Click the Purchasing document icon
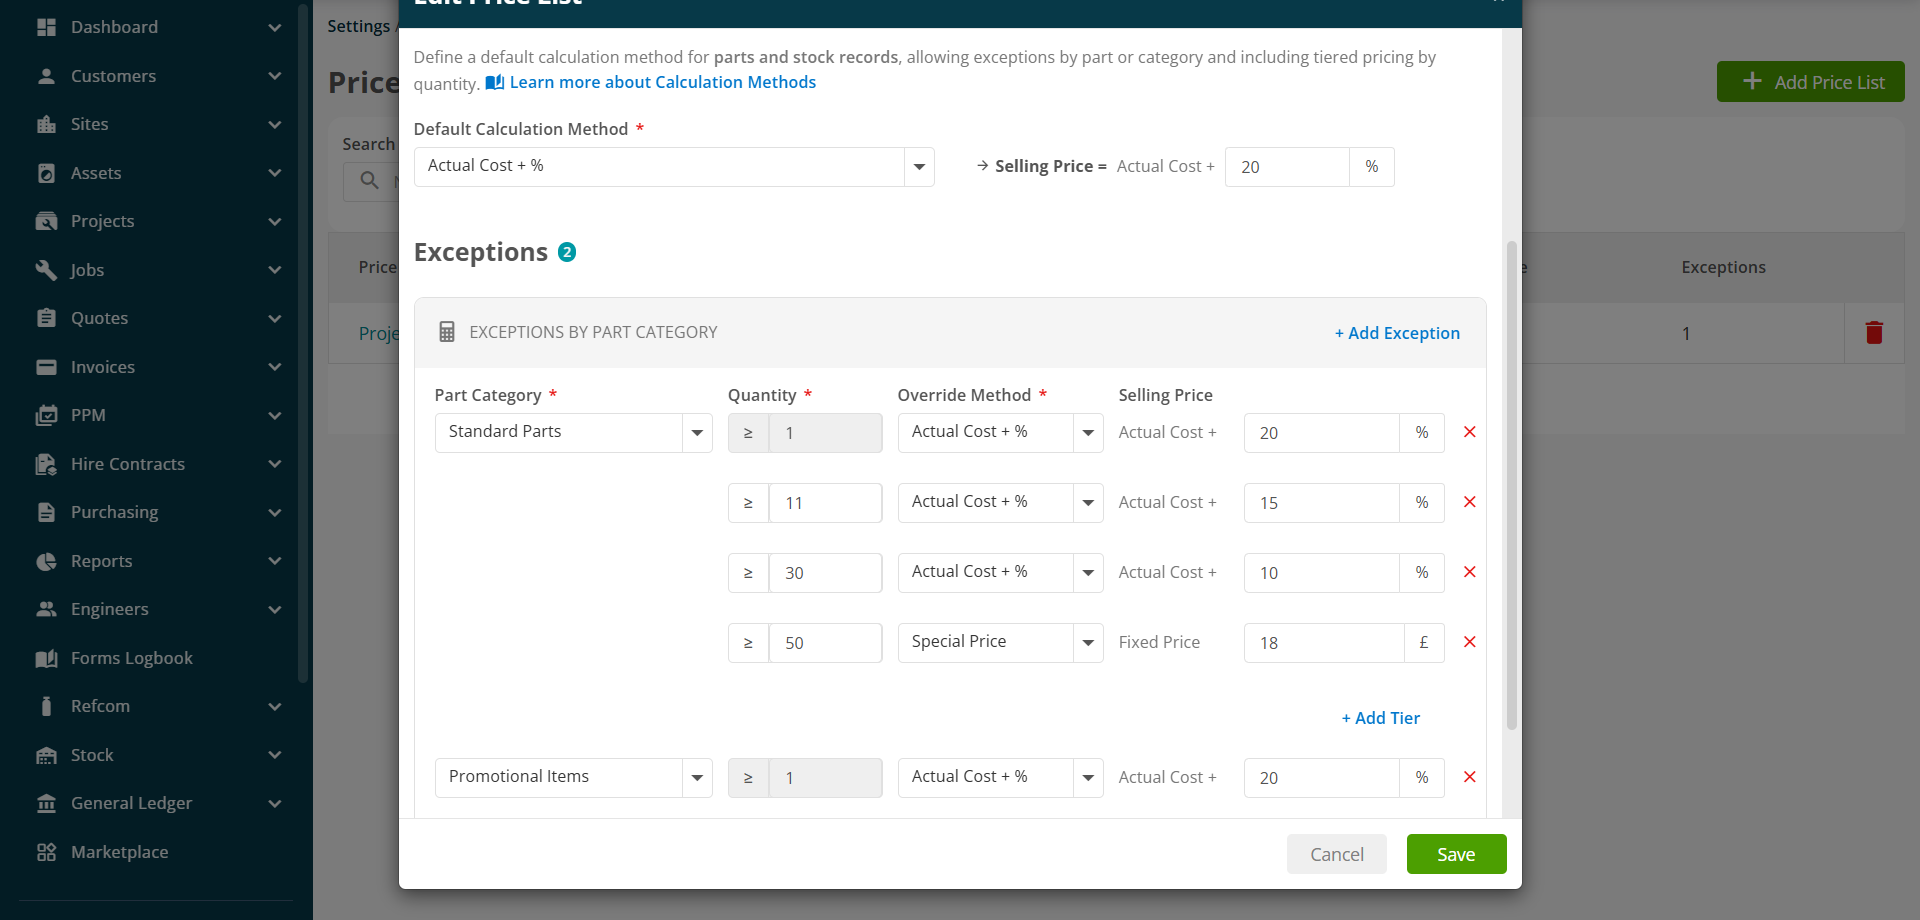Image resolution: width=1920 pixels, height=920 pixels. click(46, 512)
